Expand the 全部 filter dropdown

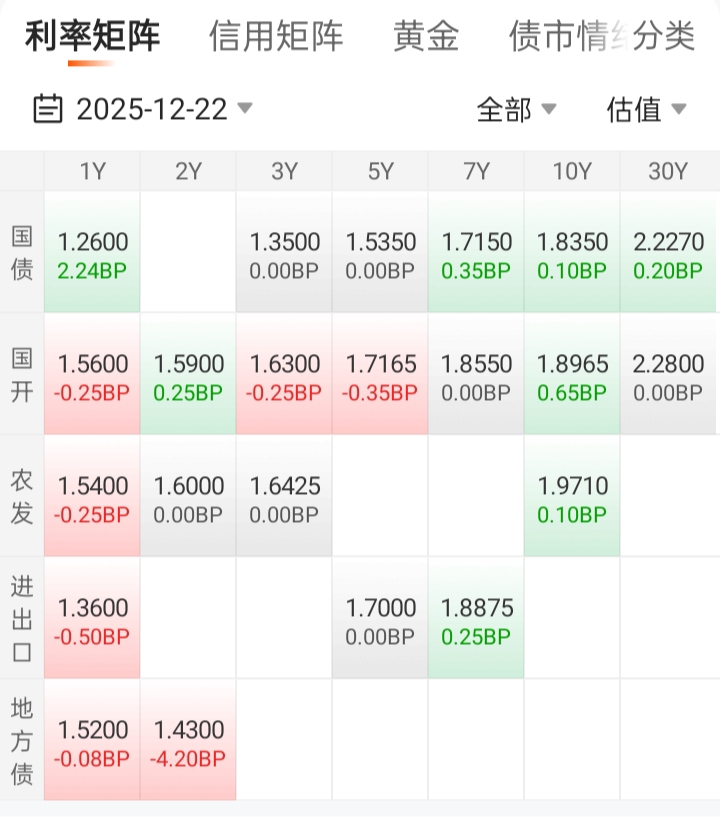(x=516, y=109)
